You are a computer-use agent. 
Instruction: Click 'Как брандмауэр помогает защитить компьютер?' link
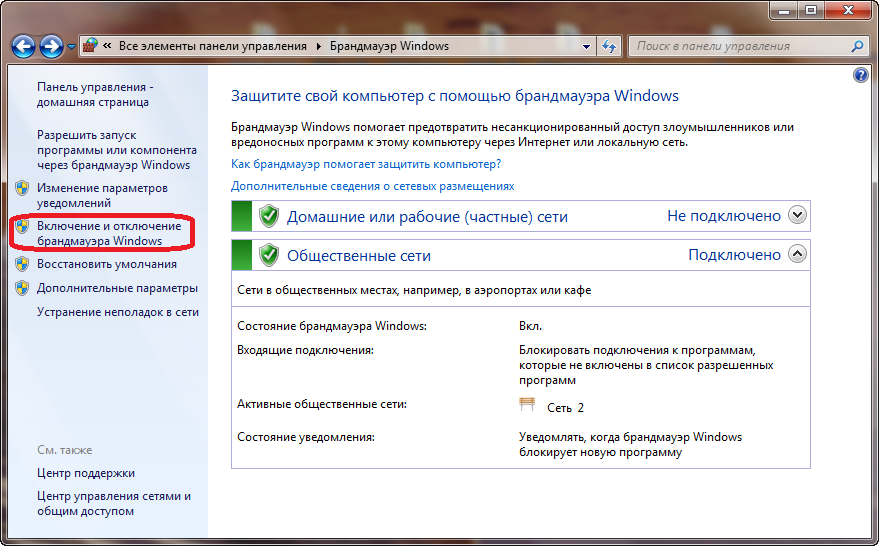click(366, 164)
